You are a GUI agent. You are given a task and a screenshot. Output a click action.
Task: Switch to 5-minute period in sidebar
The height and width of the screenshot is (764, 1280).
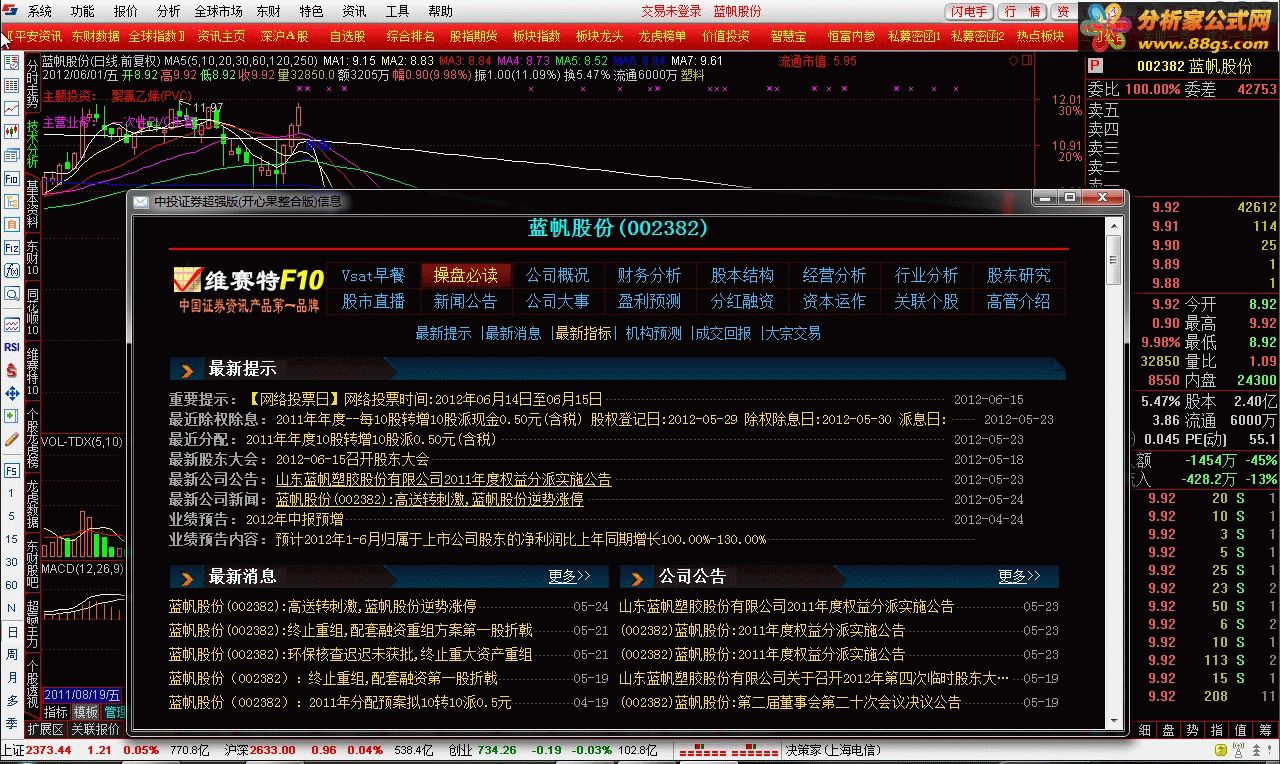pos(12,516)
